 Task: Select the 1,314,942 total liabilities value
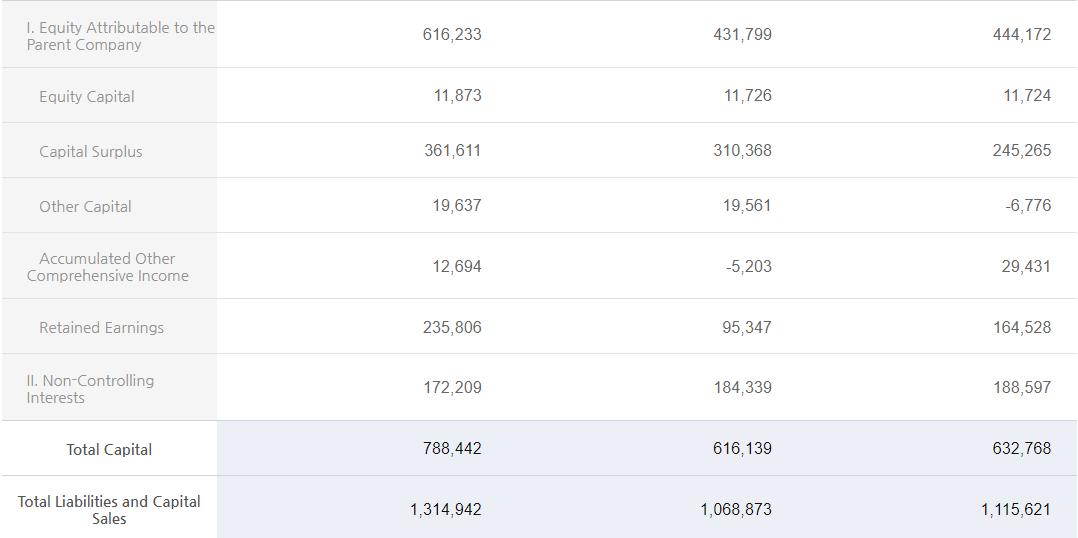pos(445,510)
